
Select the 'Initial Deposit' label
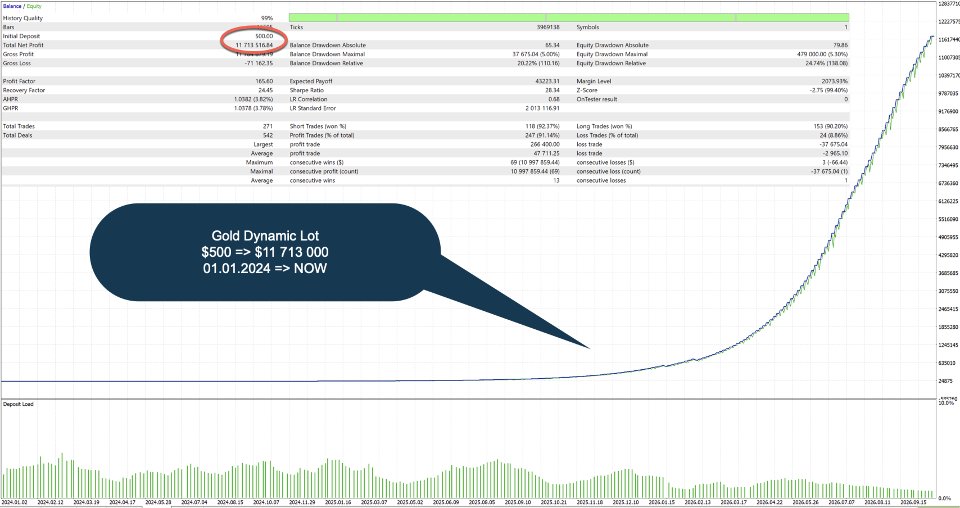point(21,36)
